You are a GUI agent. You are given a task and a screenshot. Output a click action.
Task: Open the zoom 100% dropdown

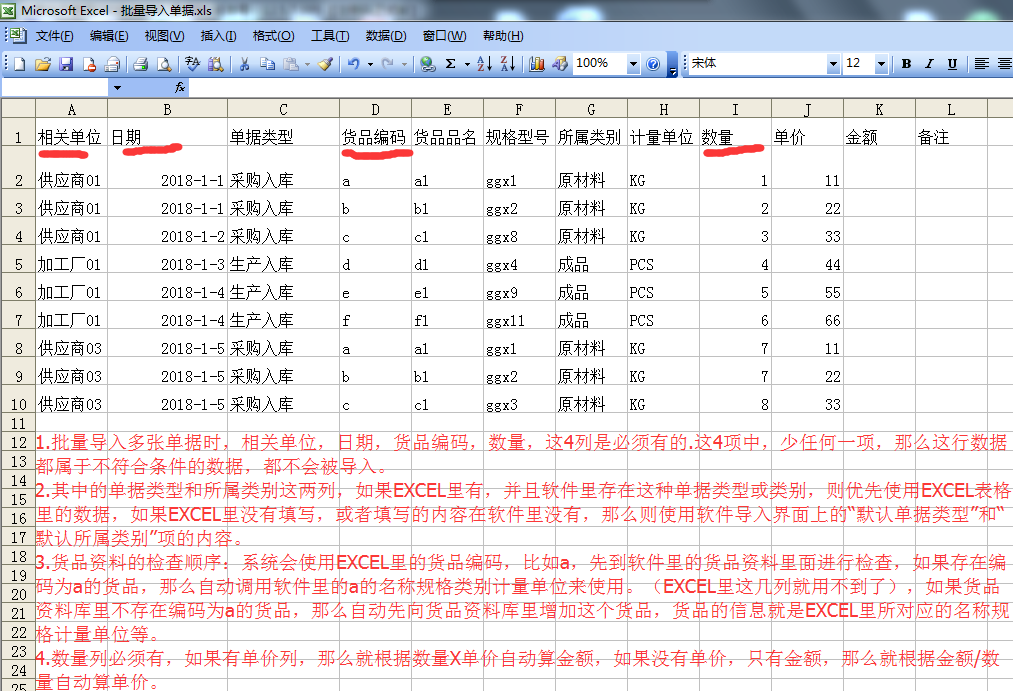633,64
